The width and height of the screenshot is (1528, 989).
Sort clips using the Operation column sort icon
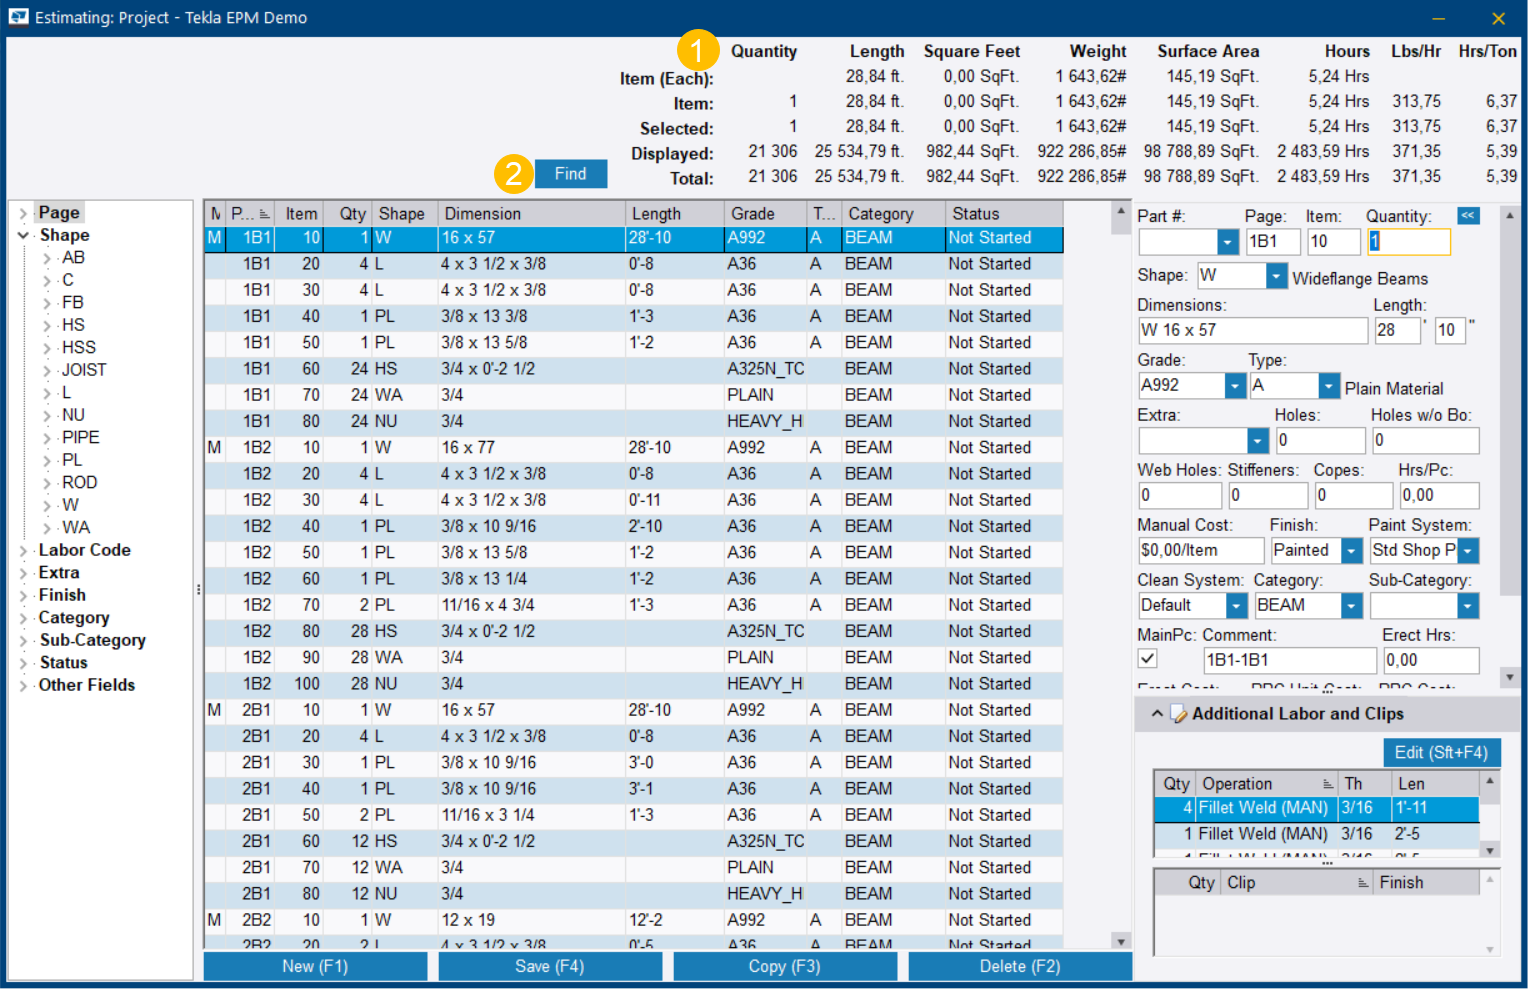click(x=1325, y=783)
